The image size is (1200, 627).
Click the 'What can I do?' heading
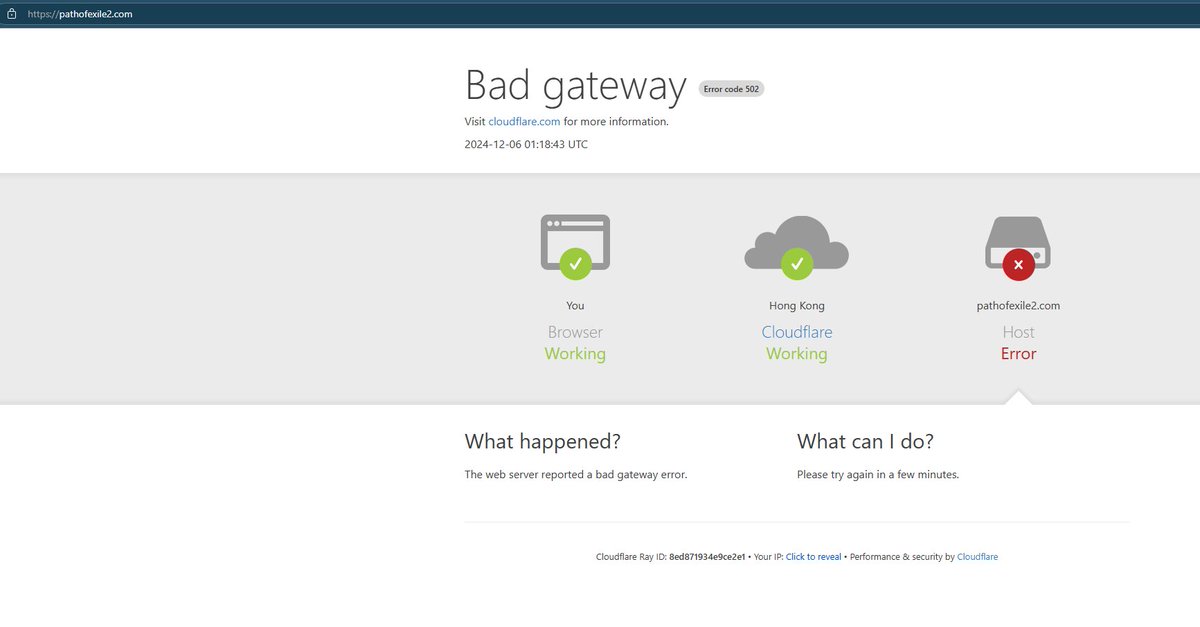tap(865, 442)
